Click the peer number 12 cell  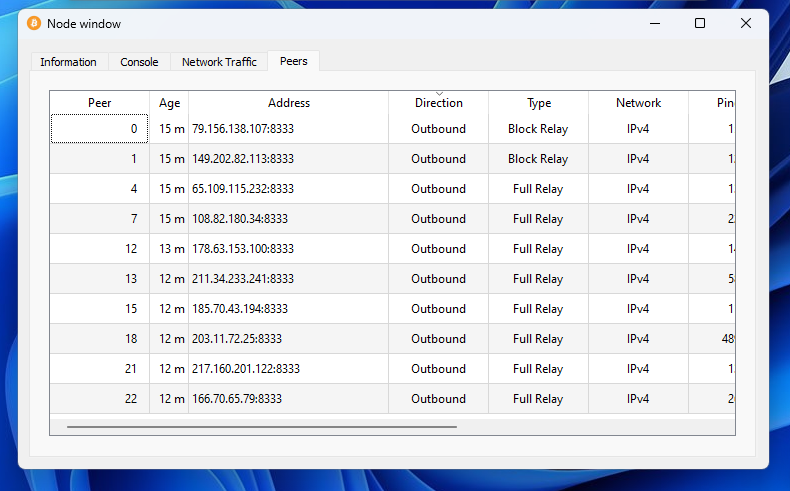(99, 249)
